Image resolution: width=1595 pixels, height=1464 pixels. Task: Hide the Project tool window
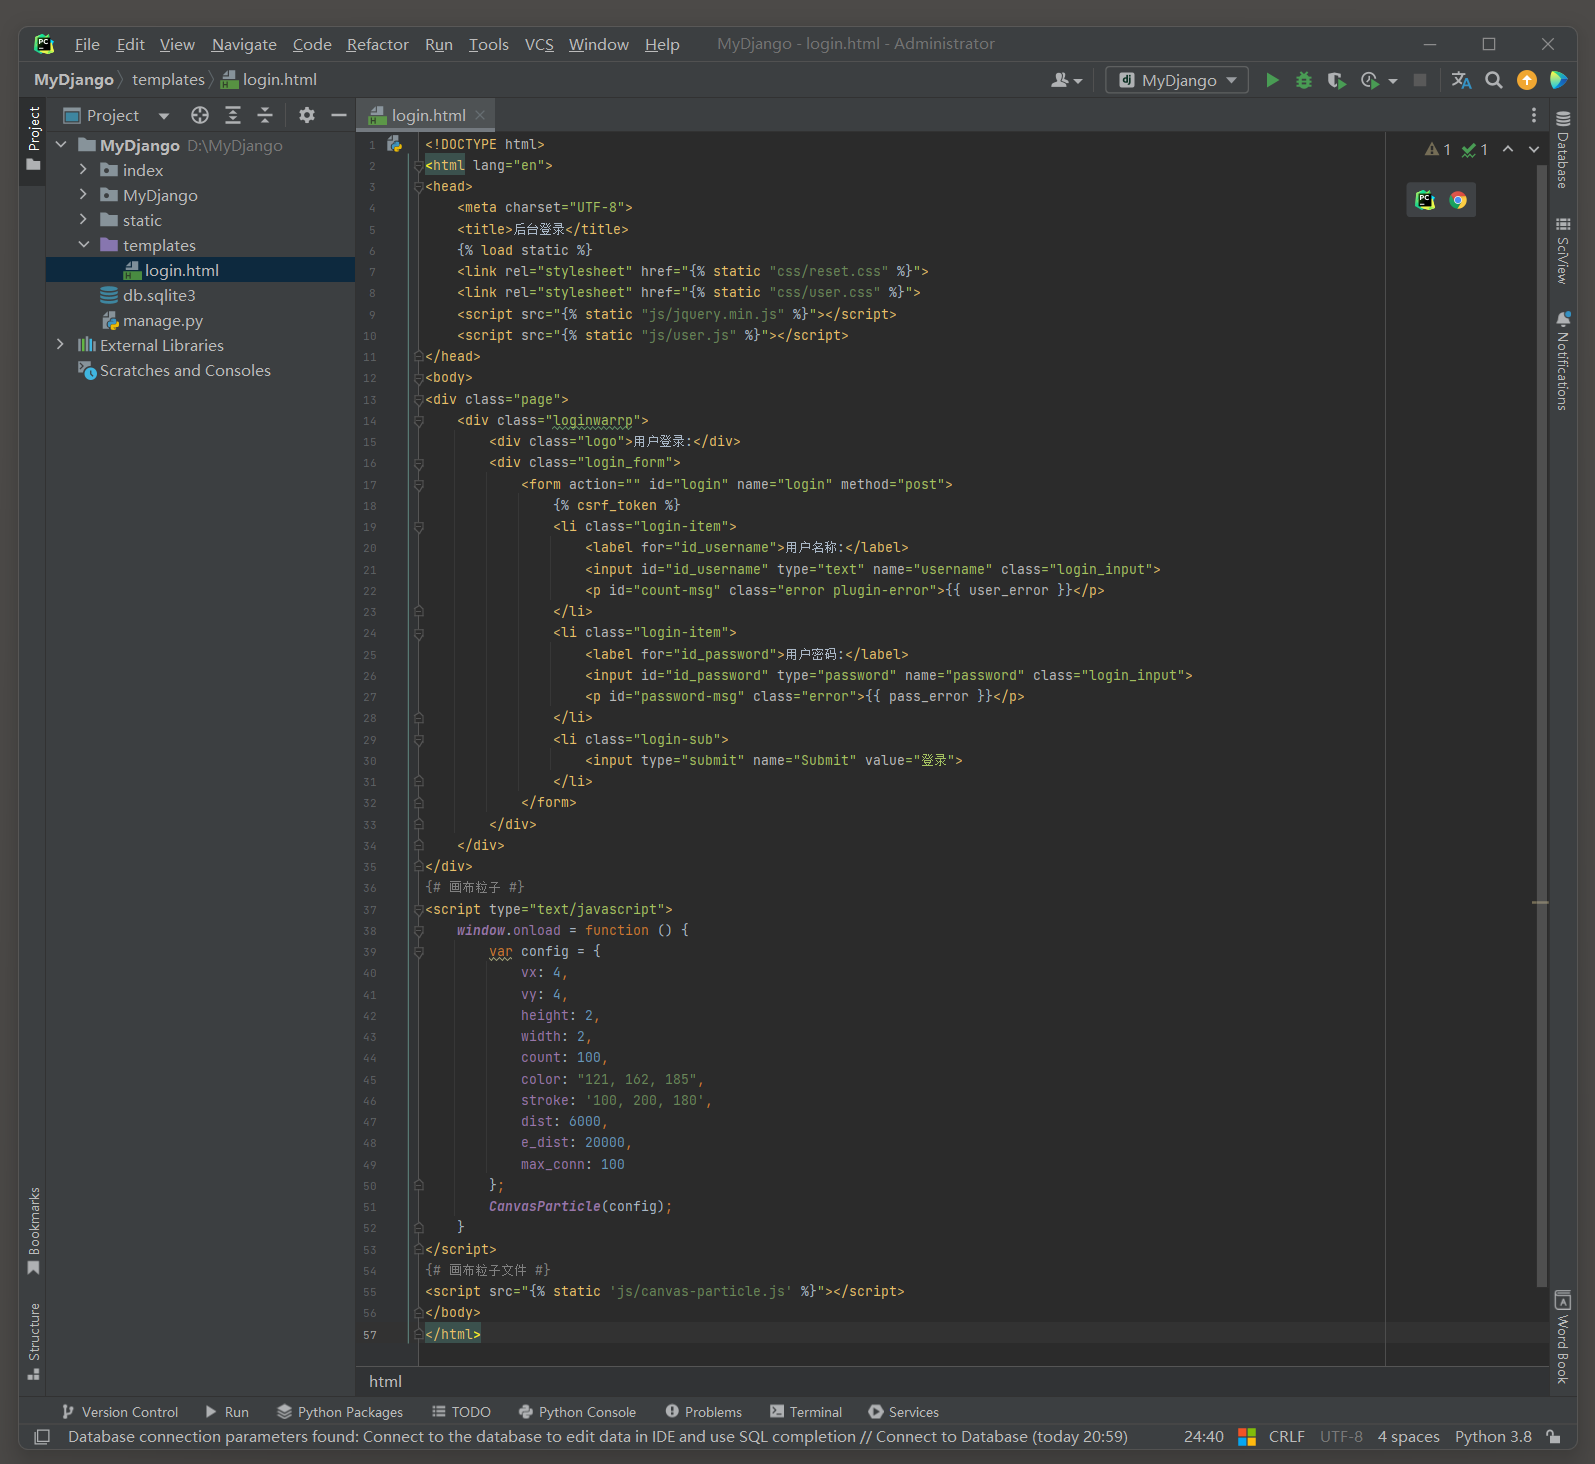pos(339,115)
